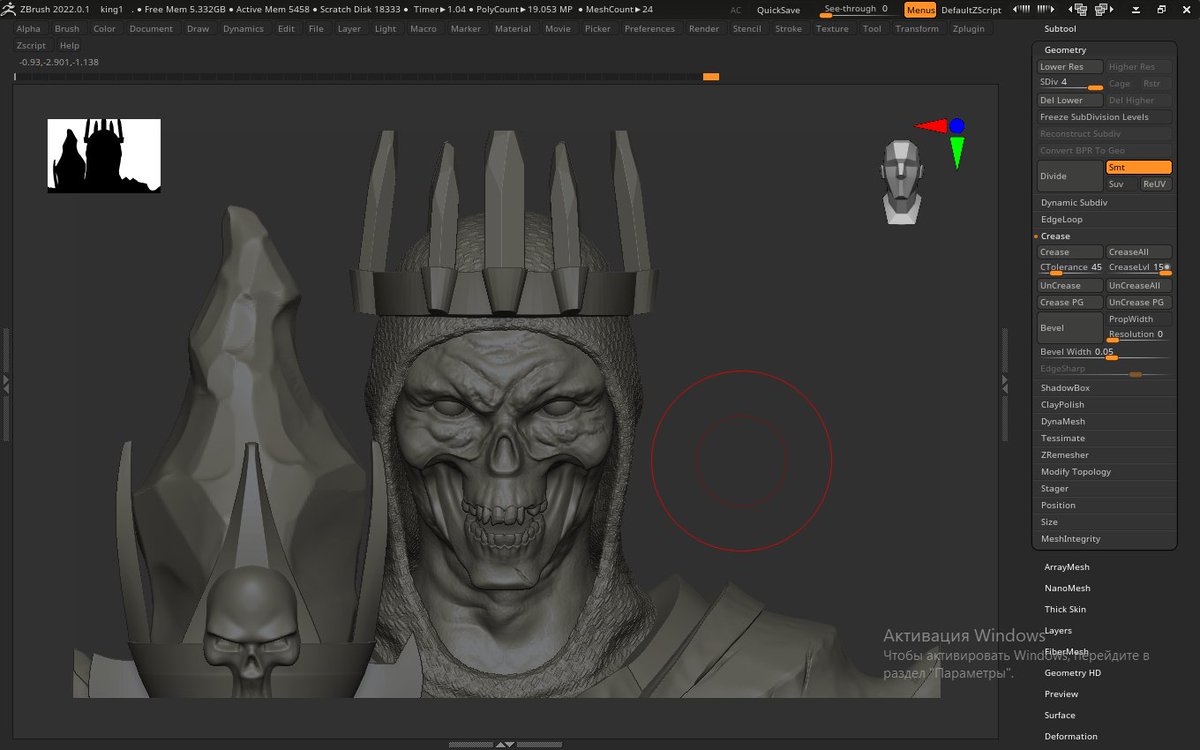Open the Geometry HD subpalette
The image size is (1200, 750).
(x=1073, y=674)
